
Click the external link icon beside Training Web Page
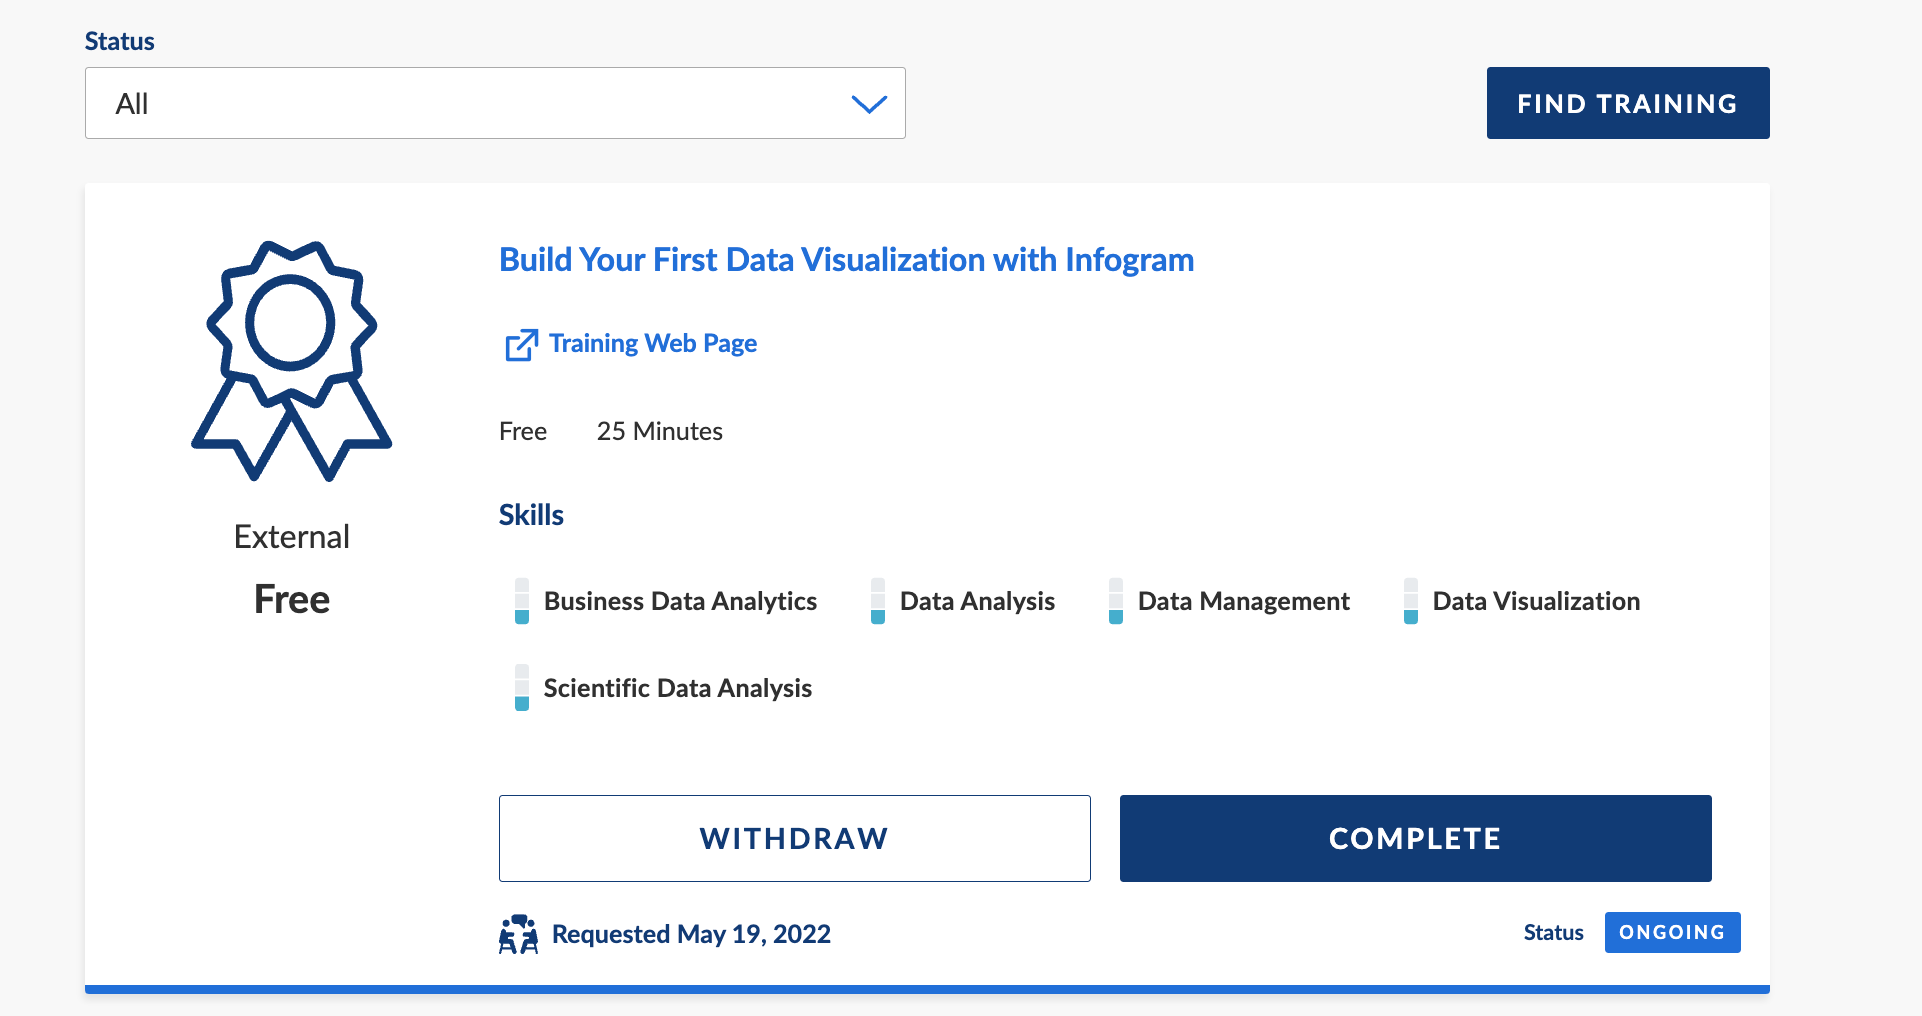pos(521,345)
